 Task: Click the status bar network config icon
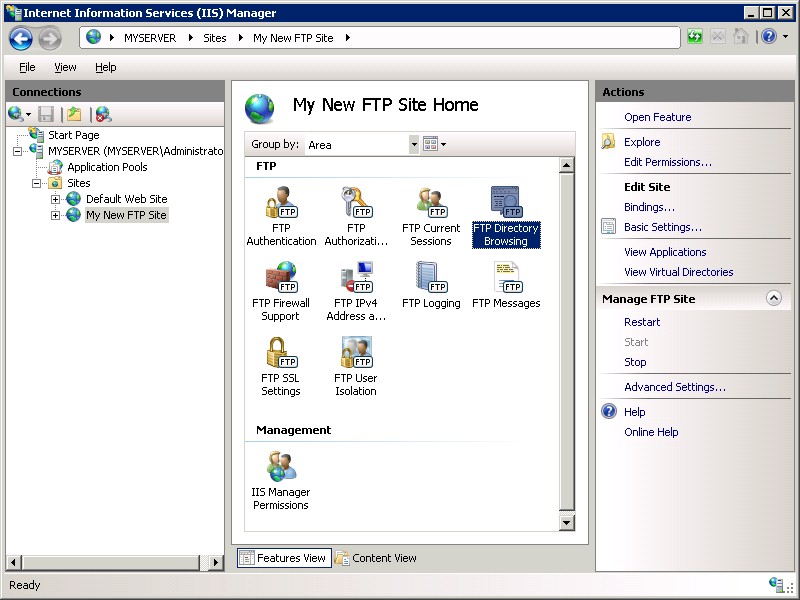(x=777, y=585)
